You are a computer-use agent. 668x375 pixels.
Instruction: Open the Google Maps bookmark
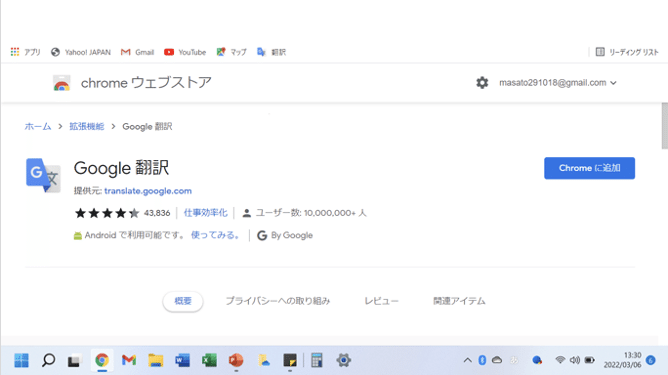(231, 52)
